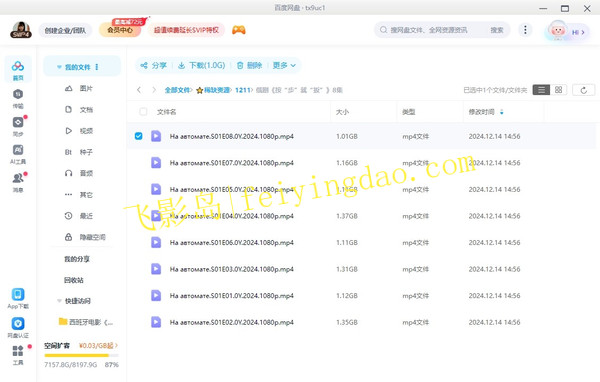Click the file icon of S01E02 video
This screenshot has width=600, height=382.
click(x=156, y=322)
